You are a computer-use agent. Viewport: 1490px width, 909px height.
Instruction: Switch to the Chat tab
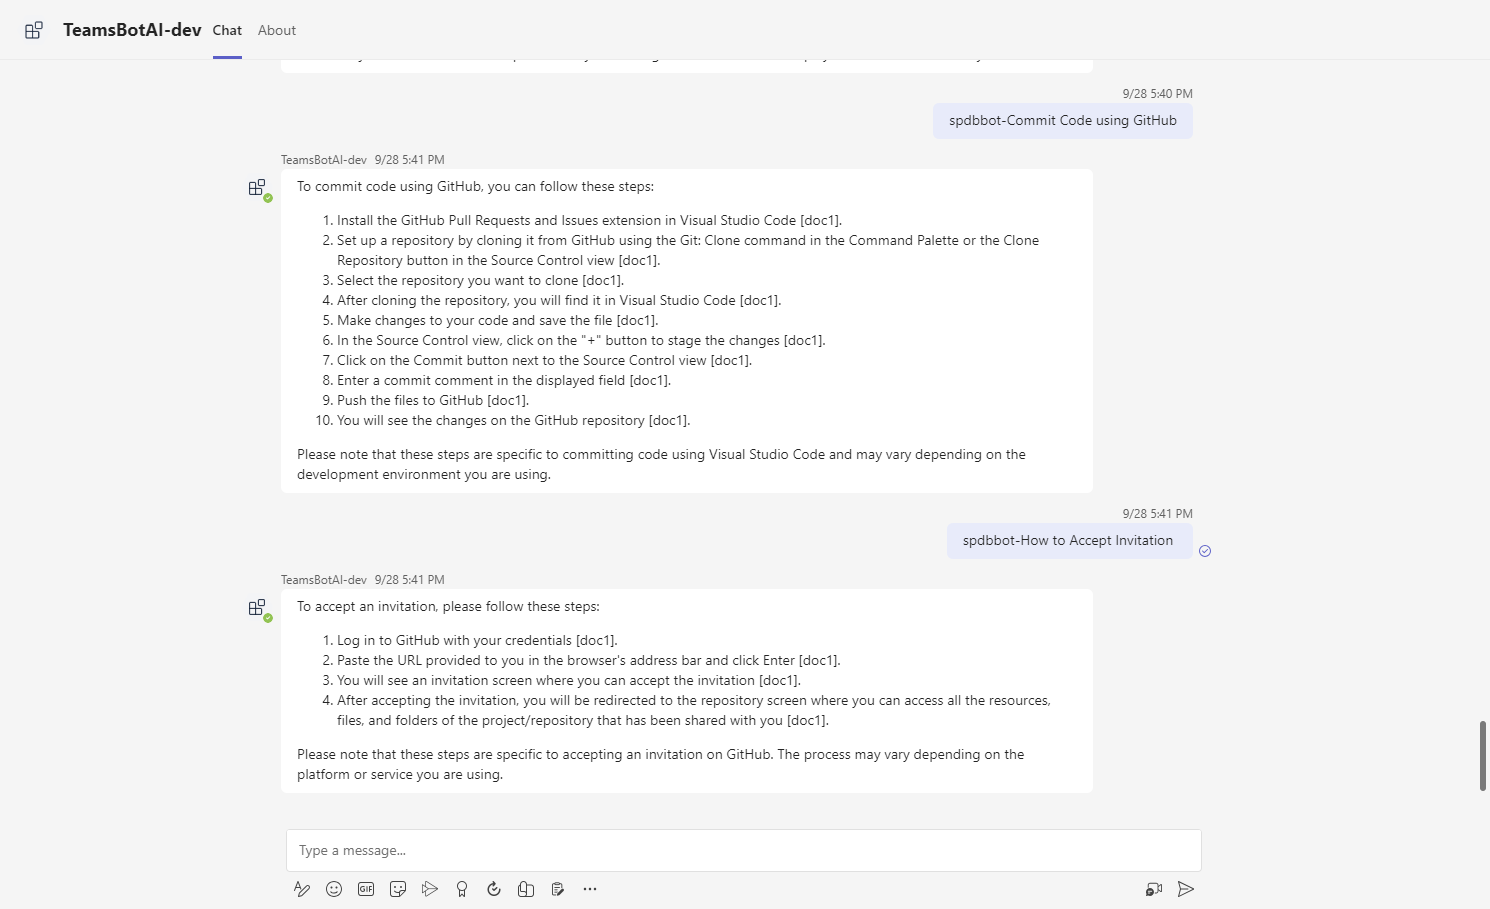[x=227, y=30]
